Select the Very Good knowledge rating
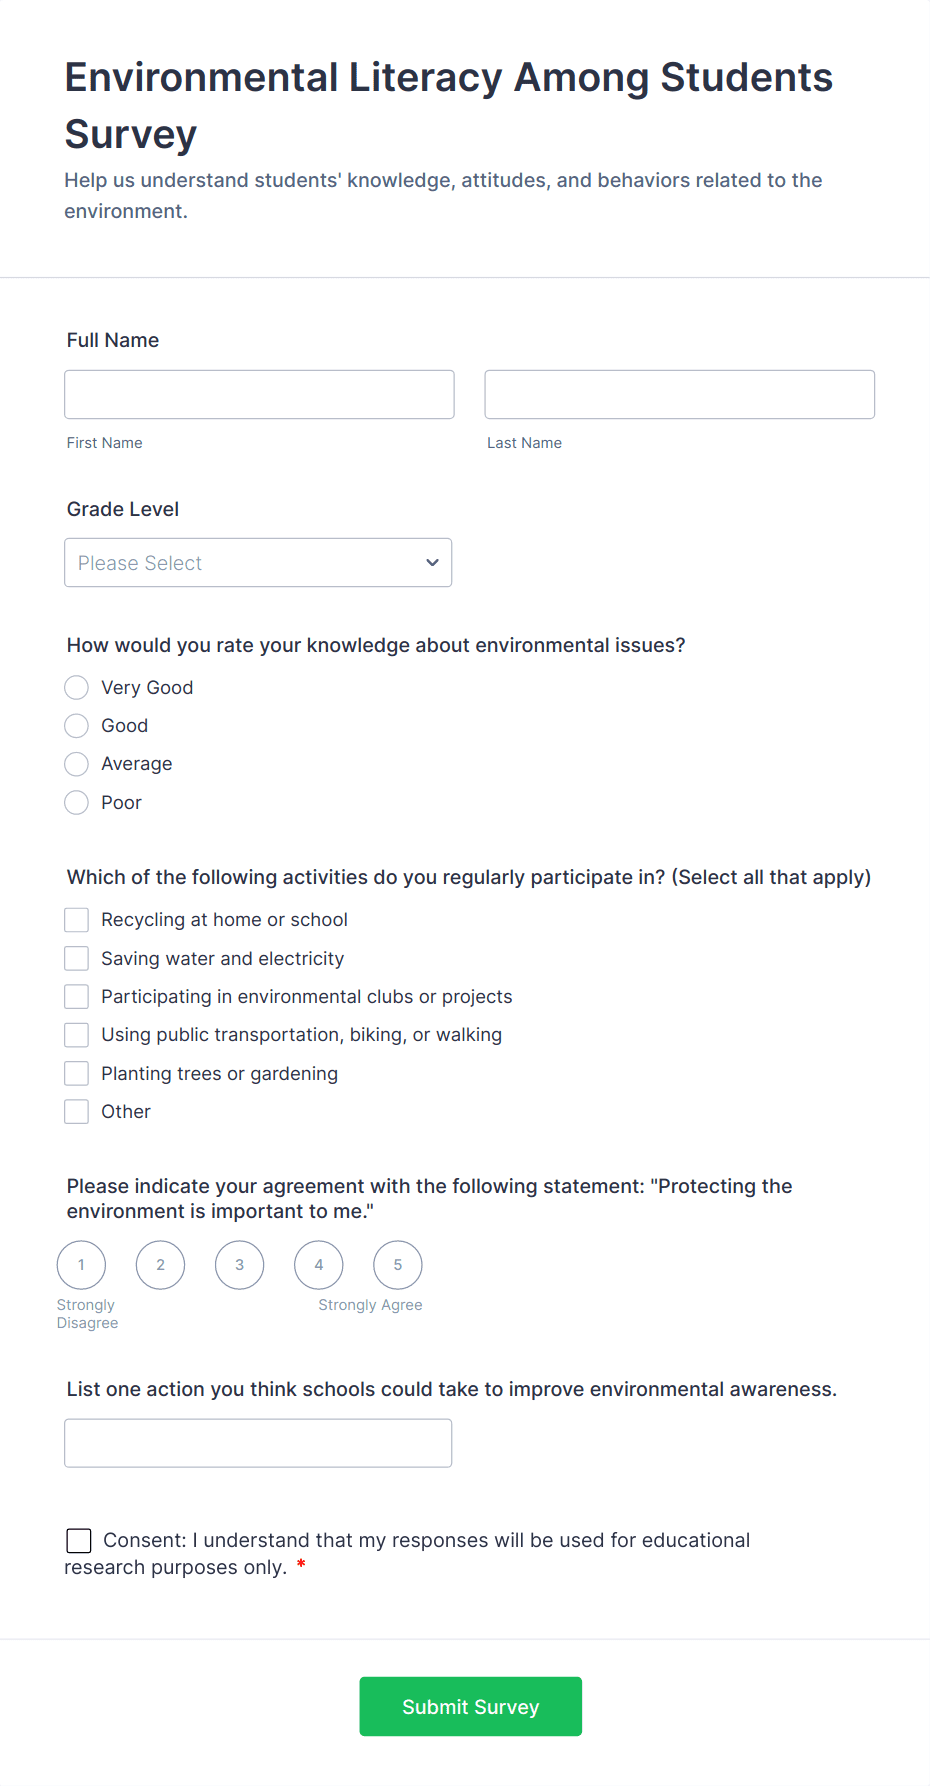 point(76,687)
